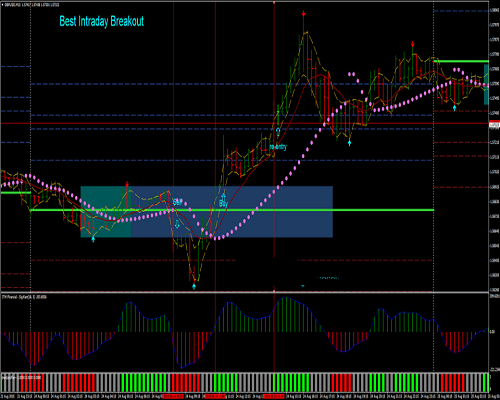
Task: Click the 'Sell' text label on chart
Action: [x=178, y=202]
